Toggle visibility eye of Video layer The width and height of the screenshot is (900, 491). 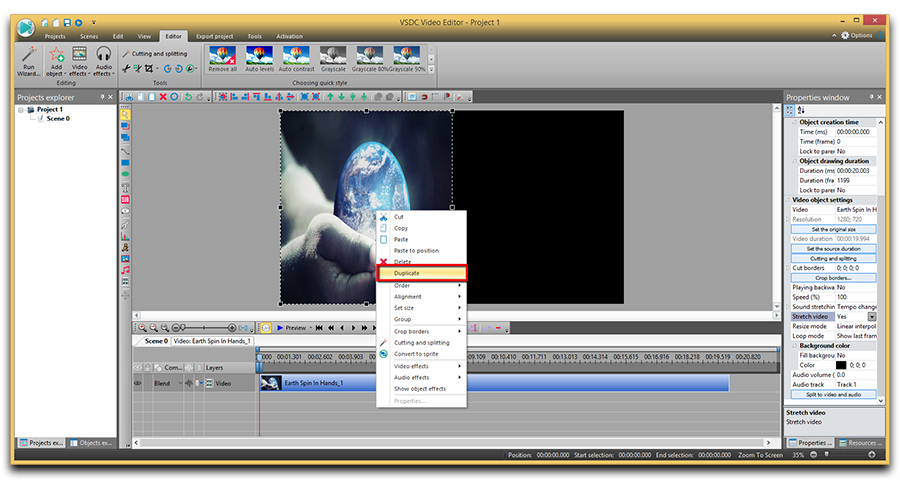pos(138,383)
